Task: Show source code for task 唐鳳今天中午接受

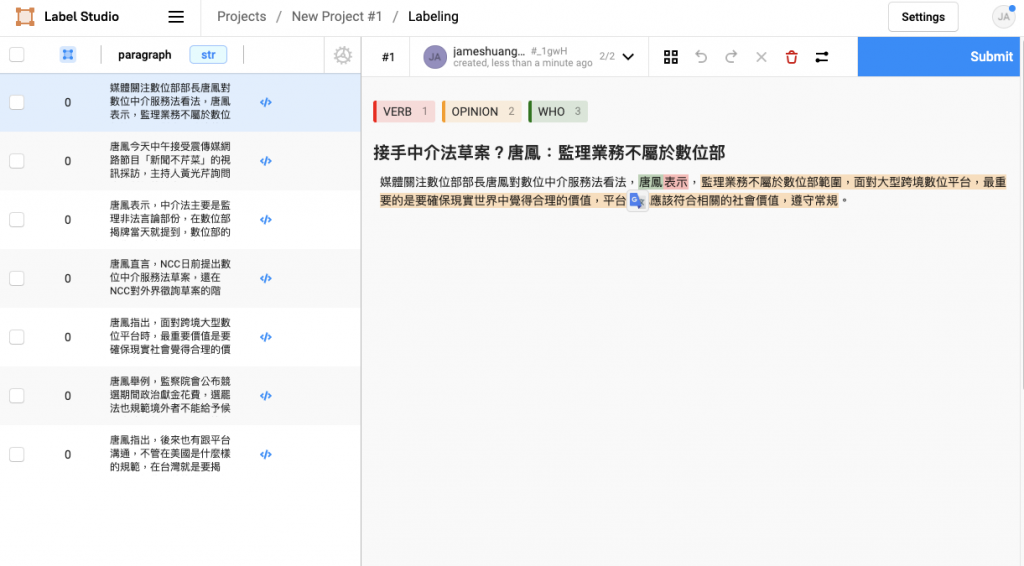Action: point(266,161)
